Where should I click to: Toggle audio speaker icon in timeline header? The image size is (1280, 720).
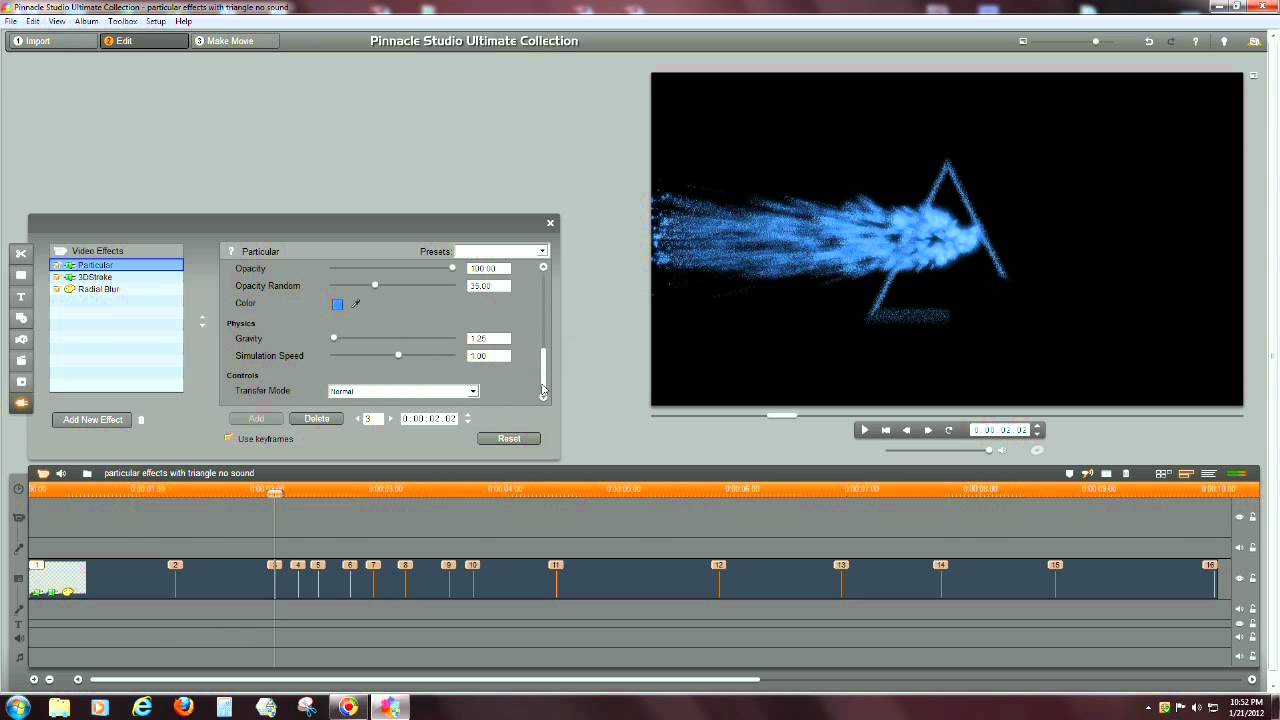tap(61, 474)
